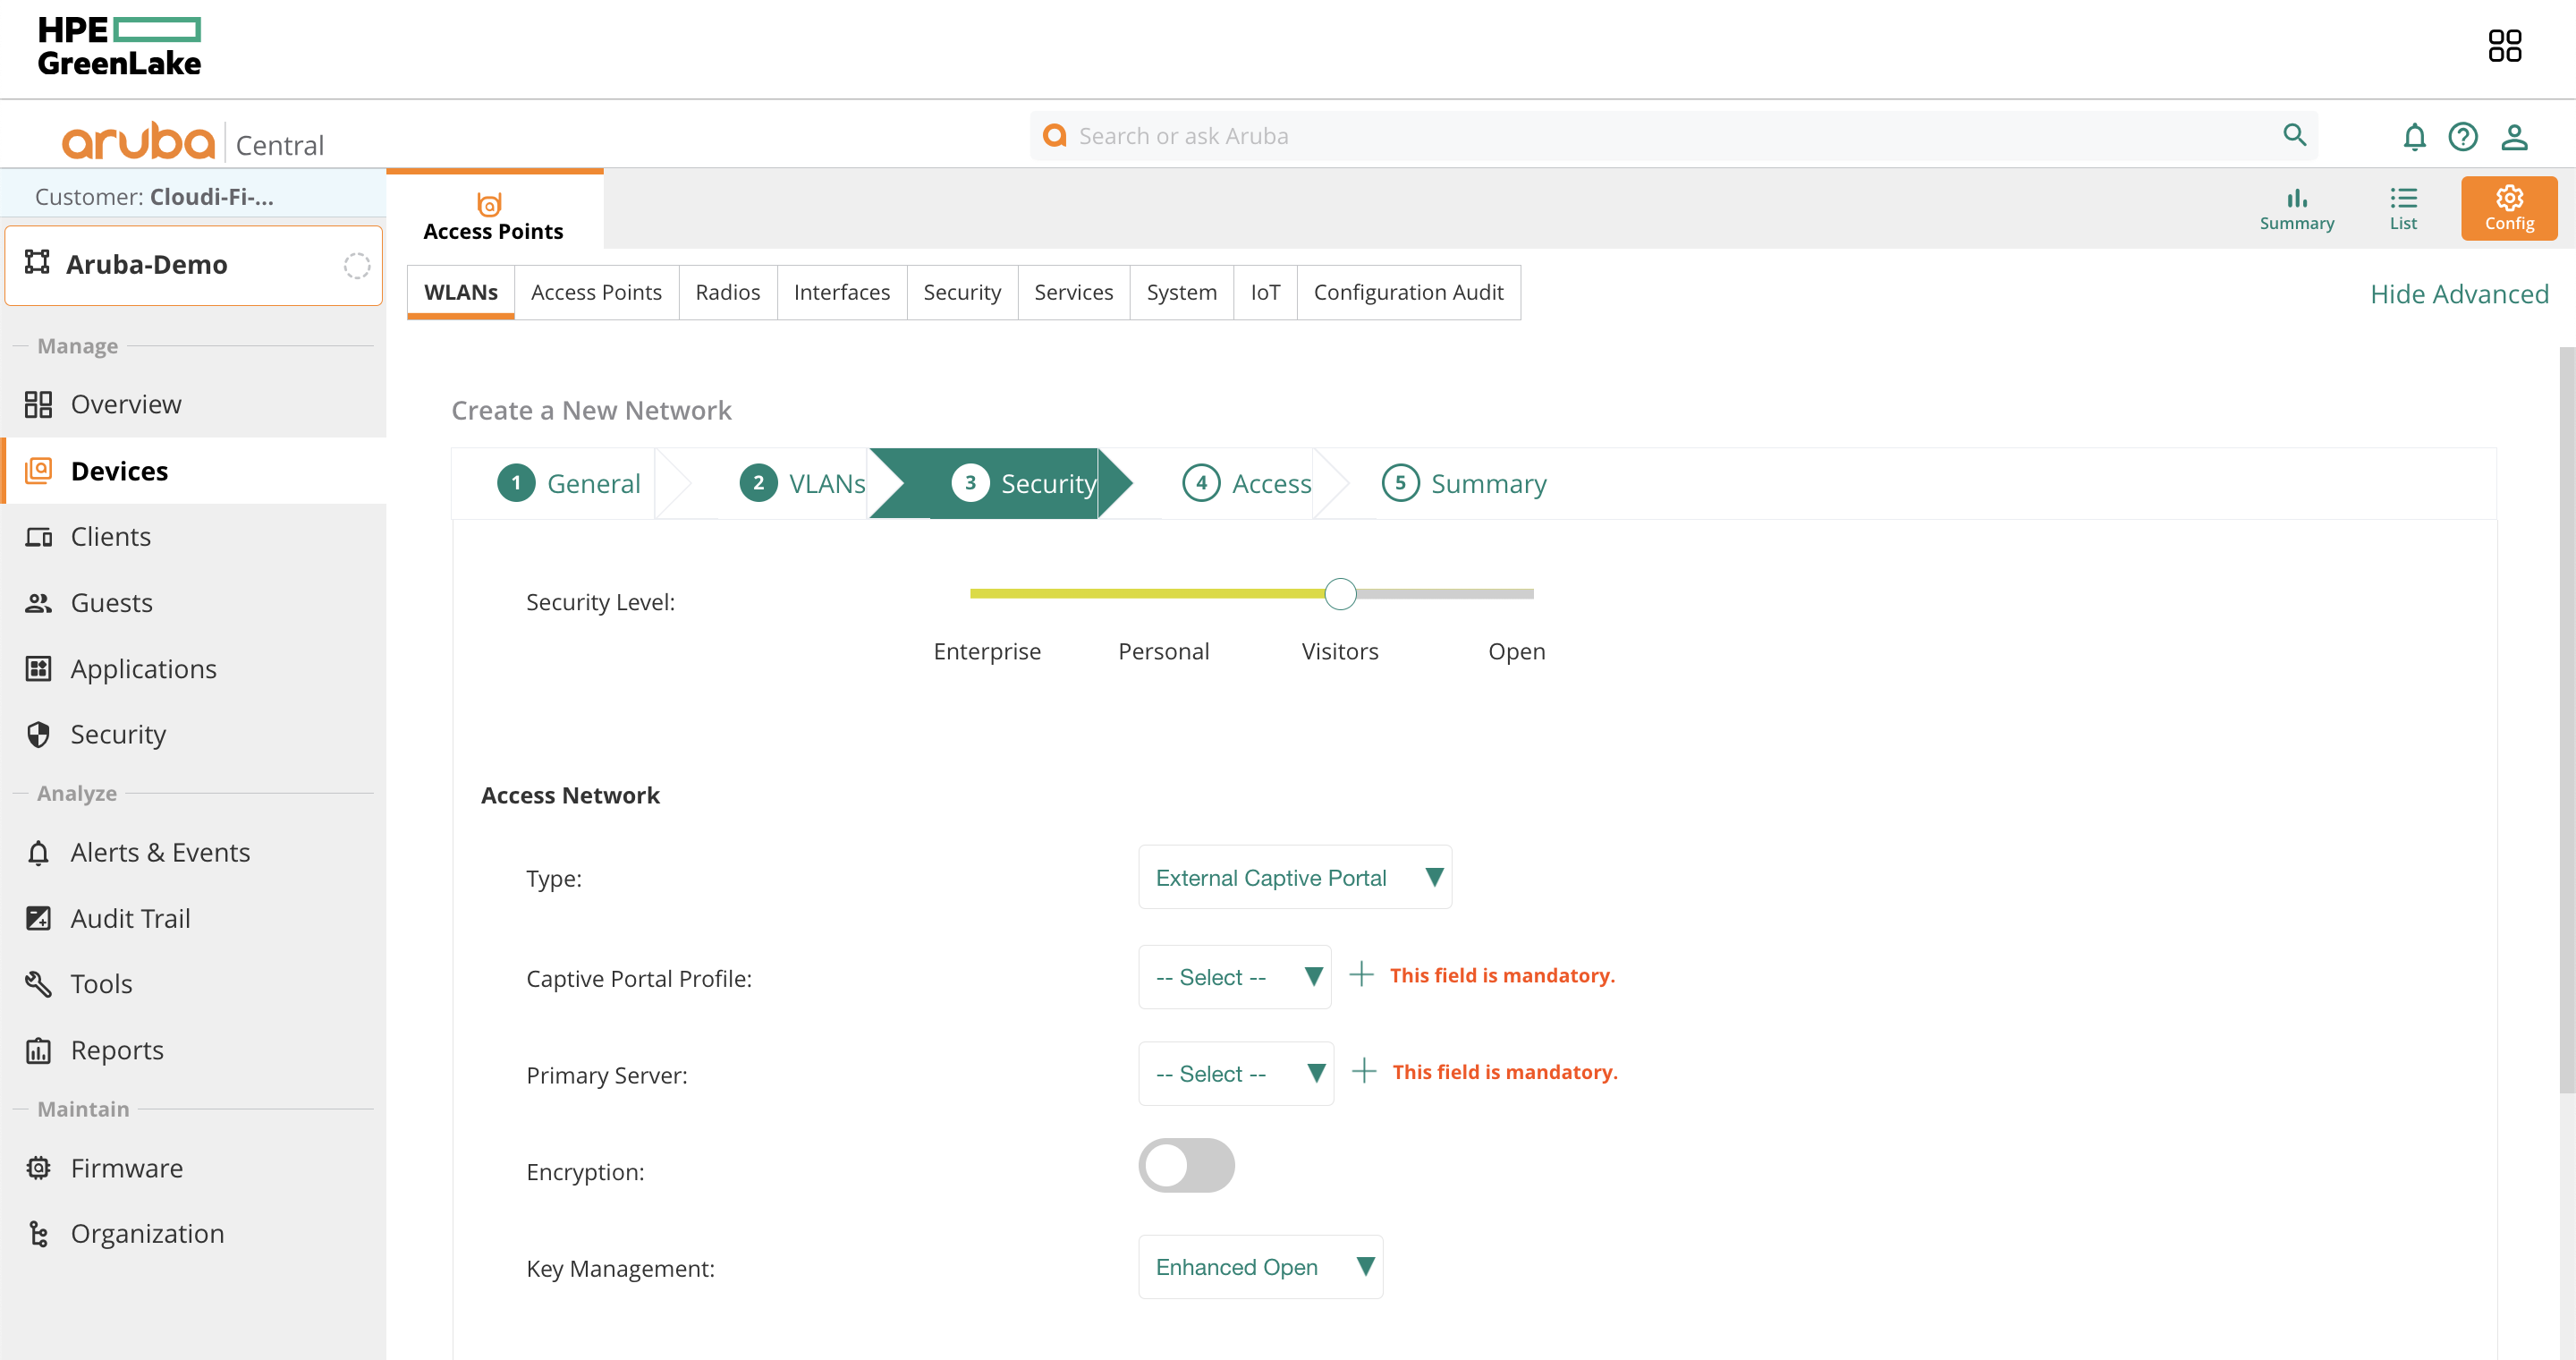Switch to Summary view mode

(x=2297, y=208)
